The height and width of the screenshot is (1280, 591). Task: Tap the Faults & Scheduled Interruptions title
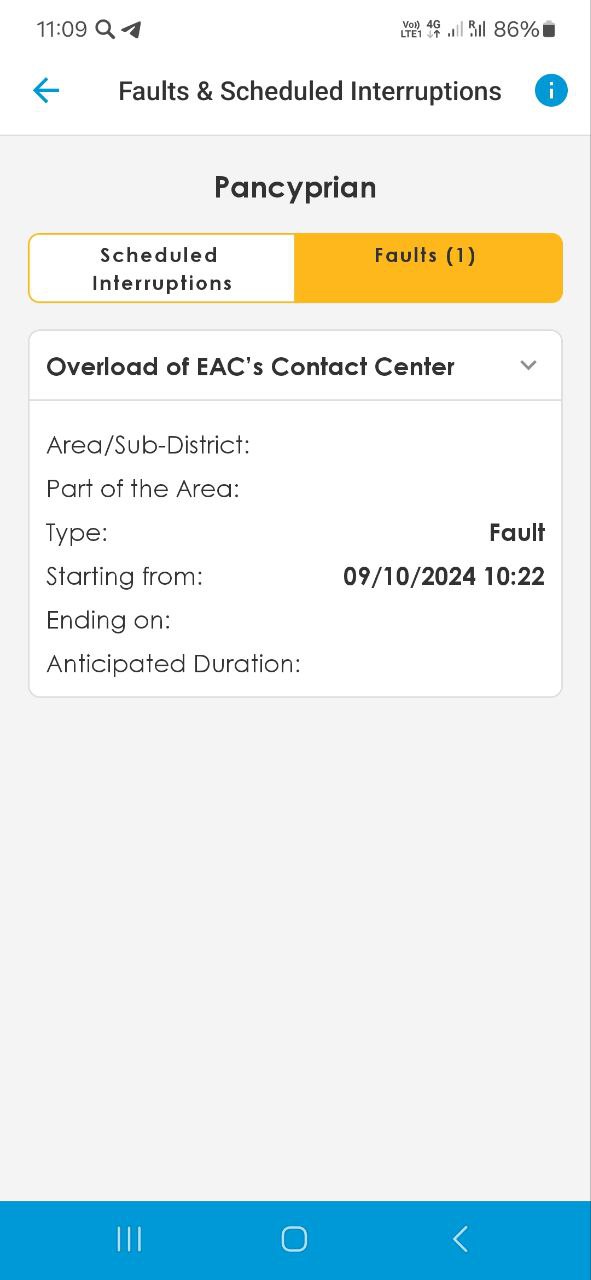310,91
